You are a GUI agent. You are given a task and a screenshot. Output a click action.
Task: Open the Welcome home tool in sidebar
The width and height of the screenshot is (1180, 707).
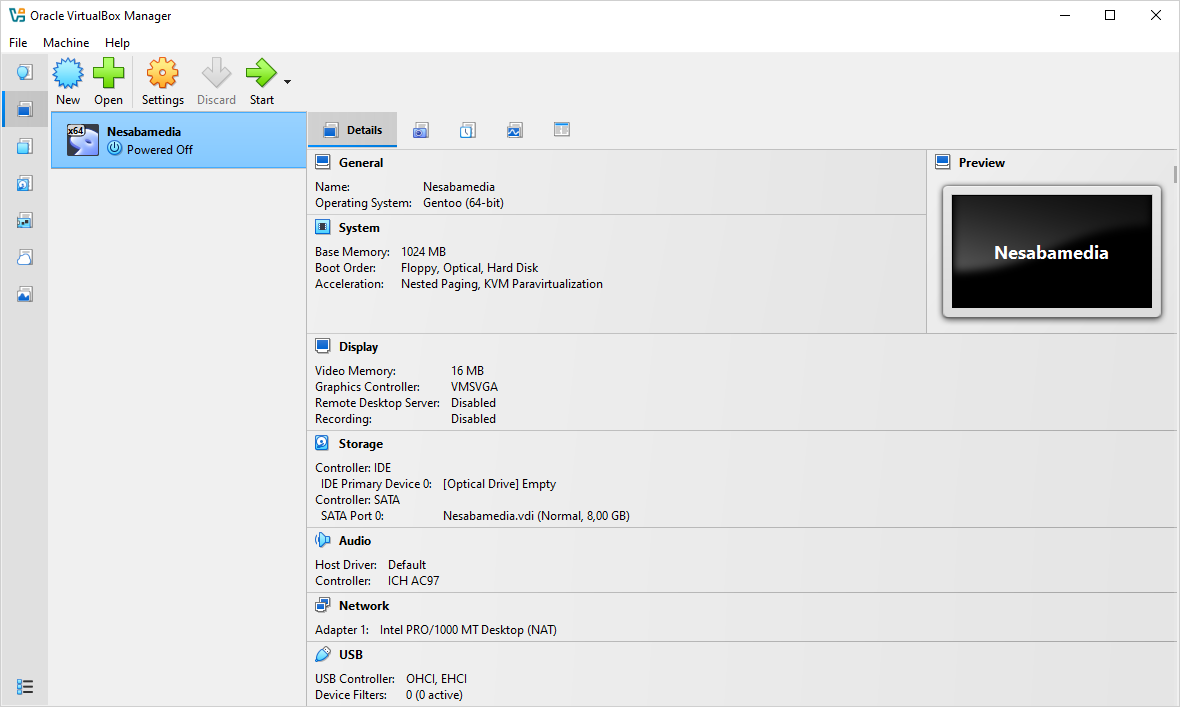pyautogui.click(x=24, y=72)
